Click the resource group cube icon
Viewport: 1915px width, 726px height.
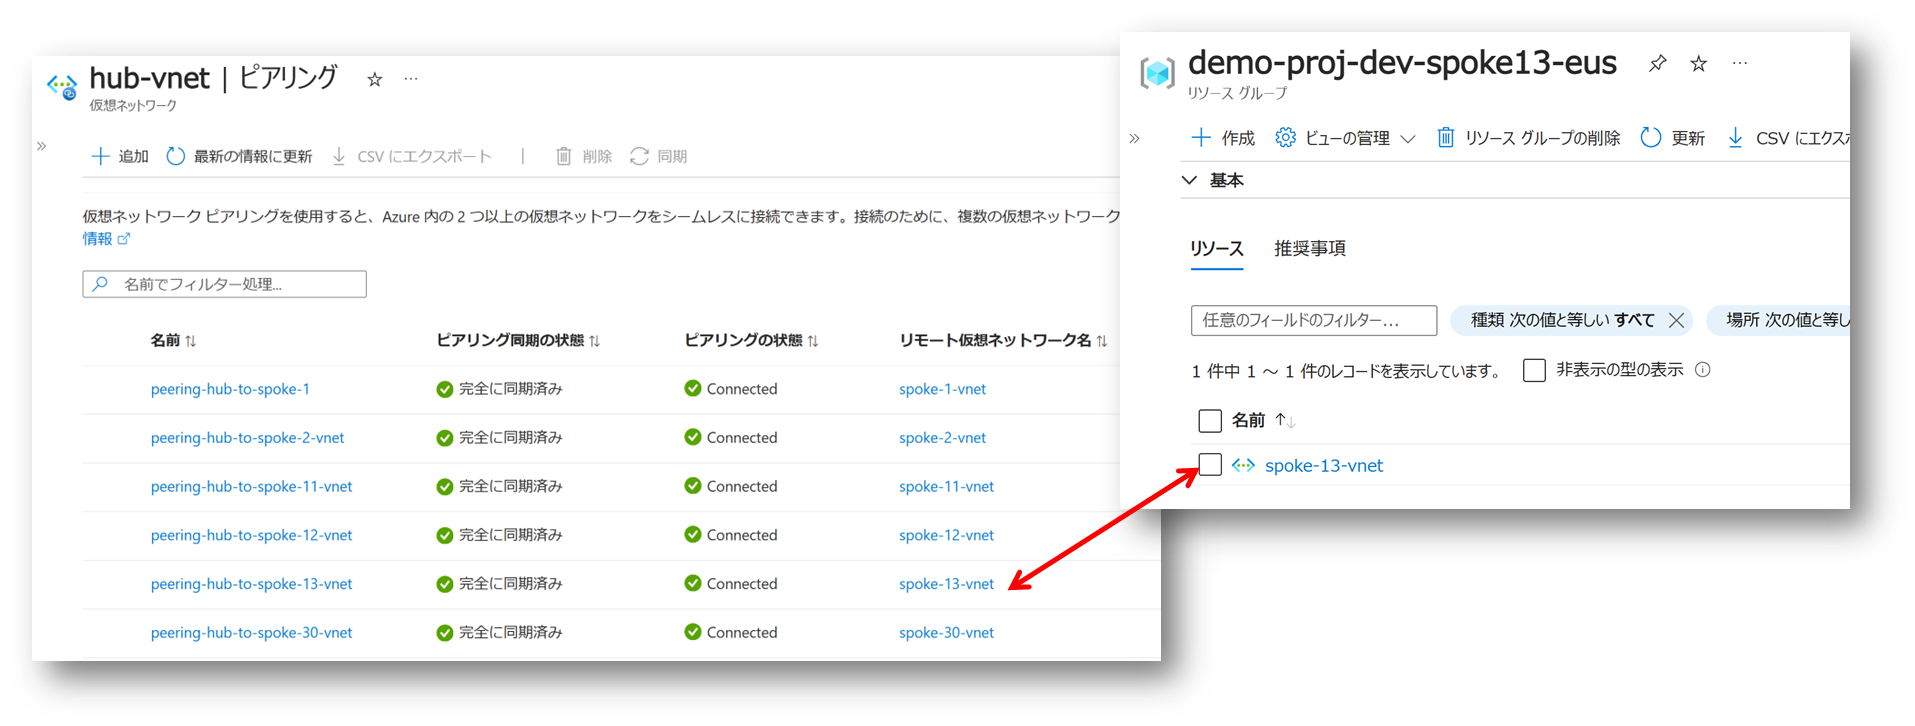1157,73
